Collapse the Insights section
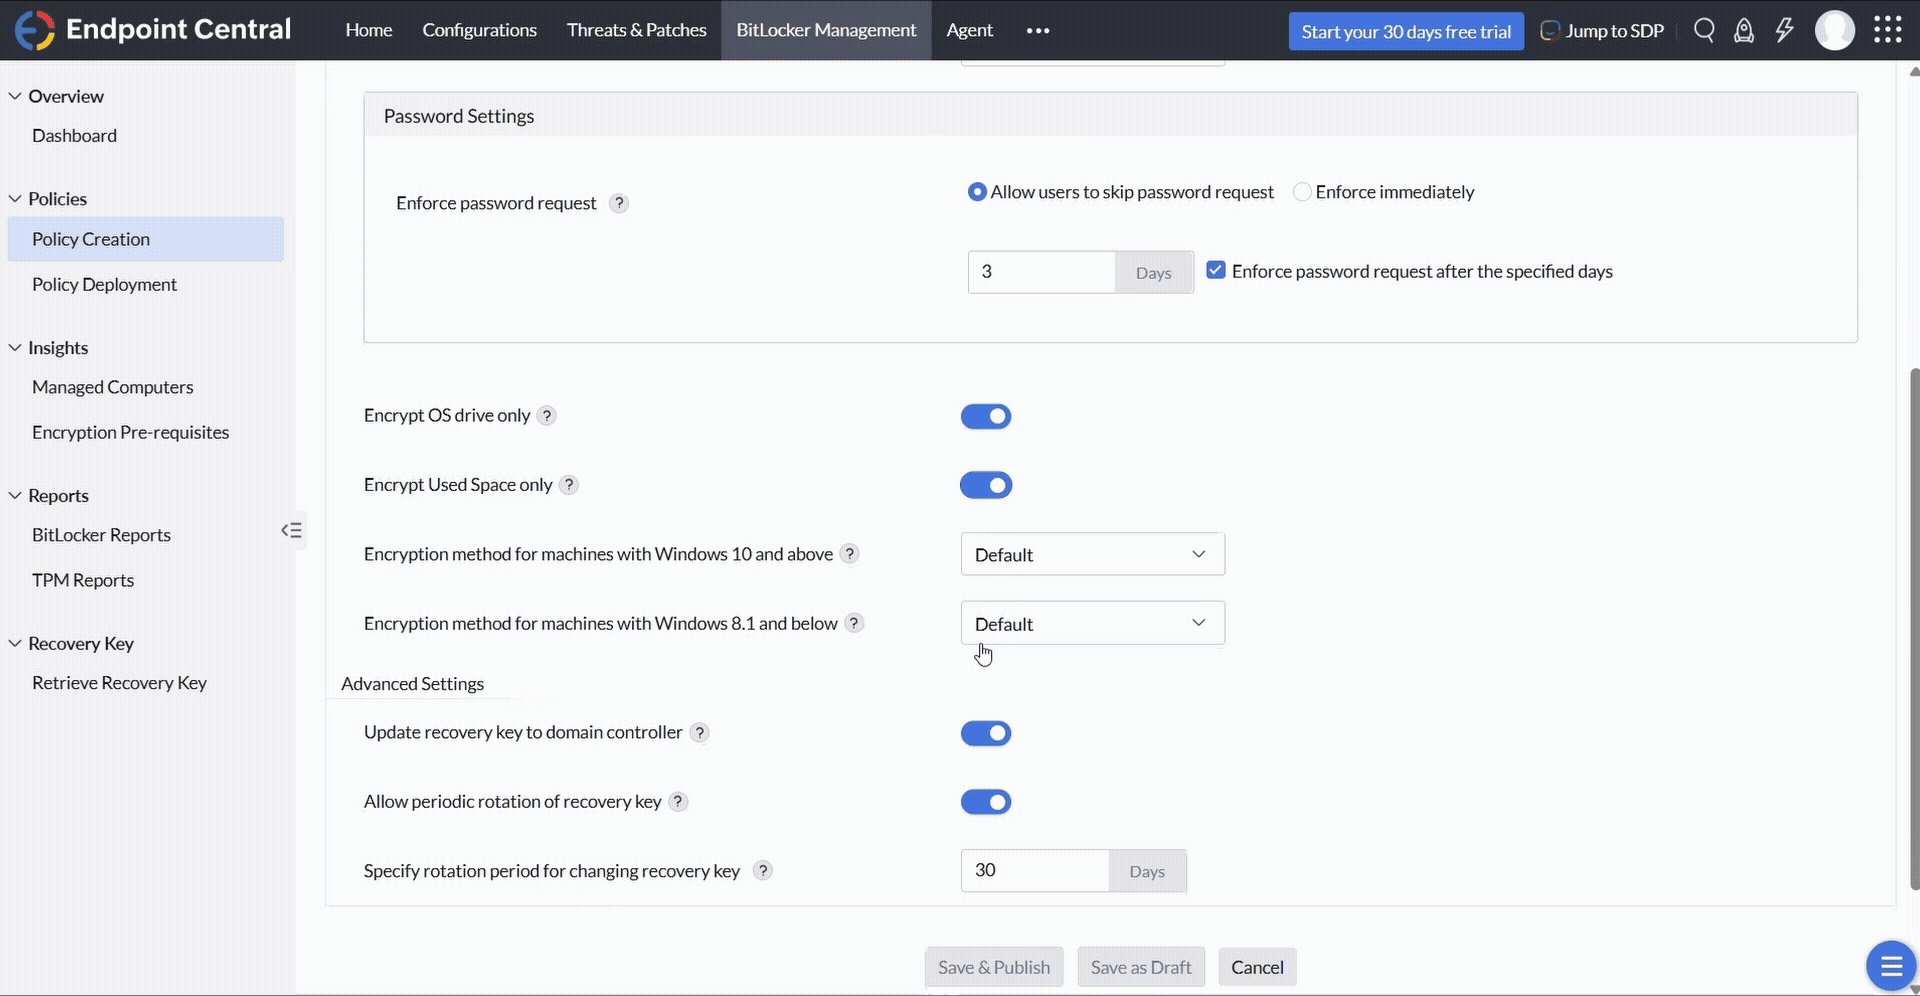1920x996 pixels. click(x=15, y=348)
